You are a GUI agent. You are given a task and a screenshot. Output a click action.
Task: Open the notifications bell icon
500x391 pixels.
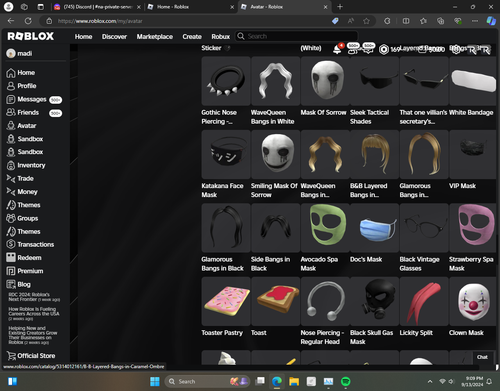337,49
